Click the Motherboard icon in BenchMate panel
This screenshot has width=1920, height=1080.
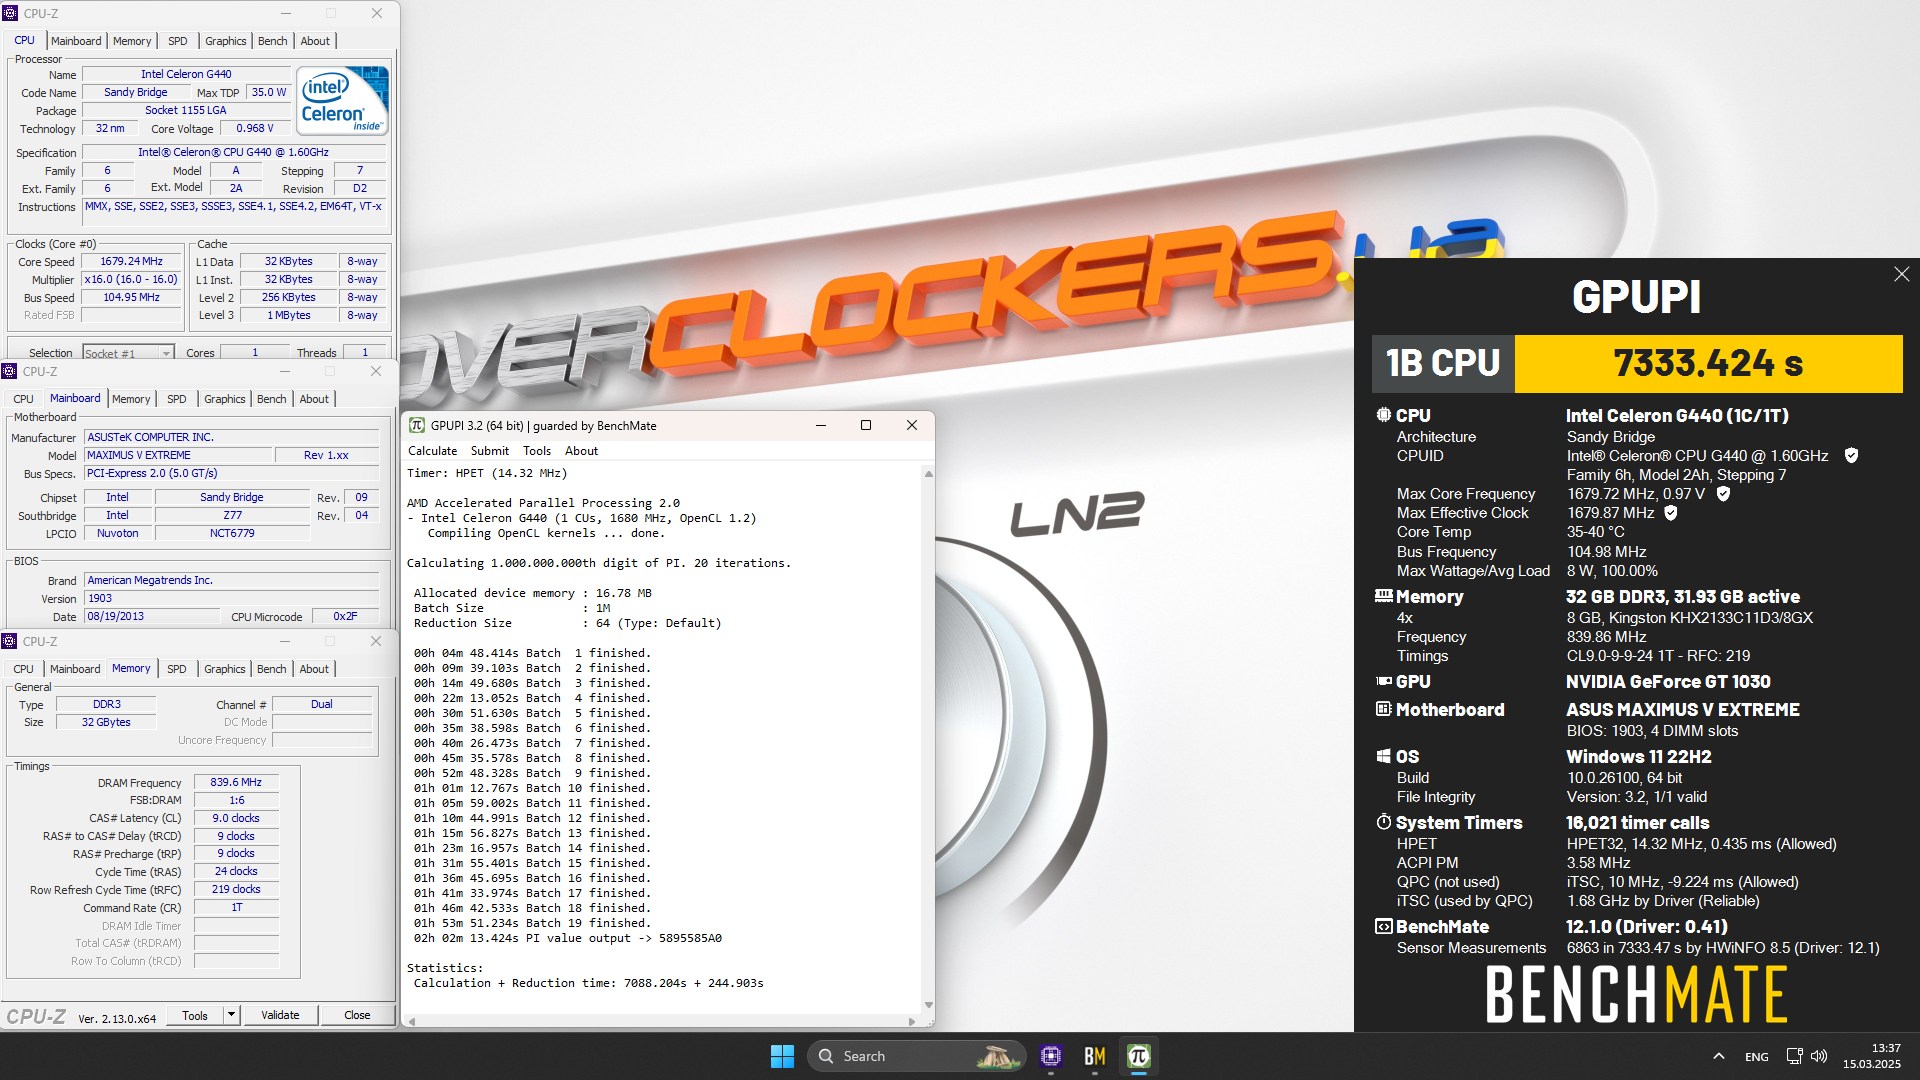1383,709
